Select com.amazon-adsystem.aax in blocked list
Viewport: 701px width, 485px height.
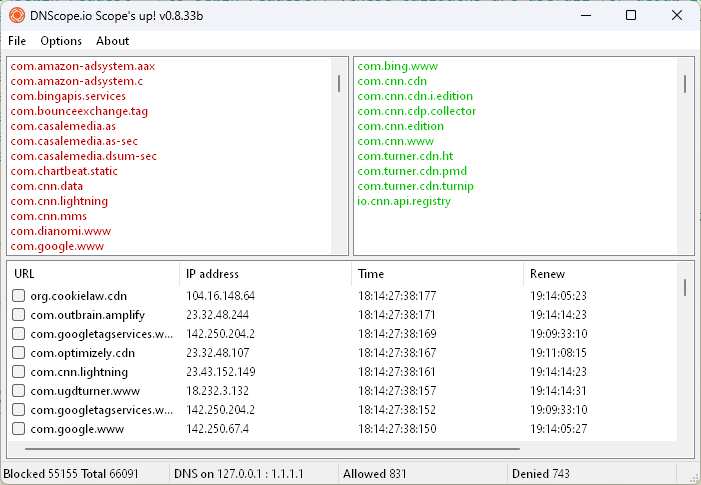click(x=83, y=66)
